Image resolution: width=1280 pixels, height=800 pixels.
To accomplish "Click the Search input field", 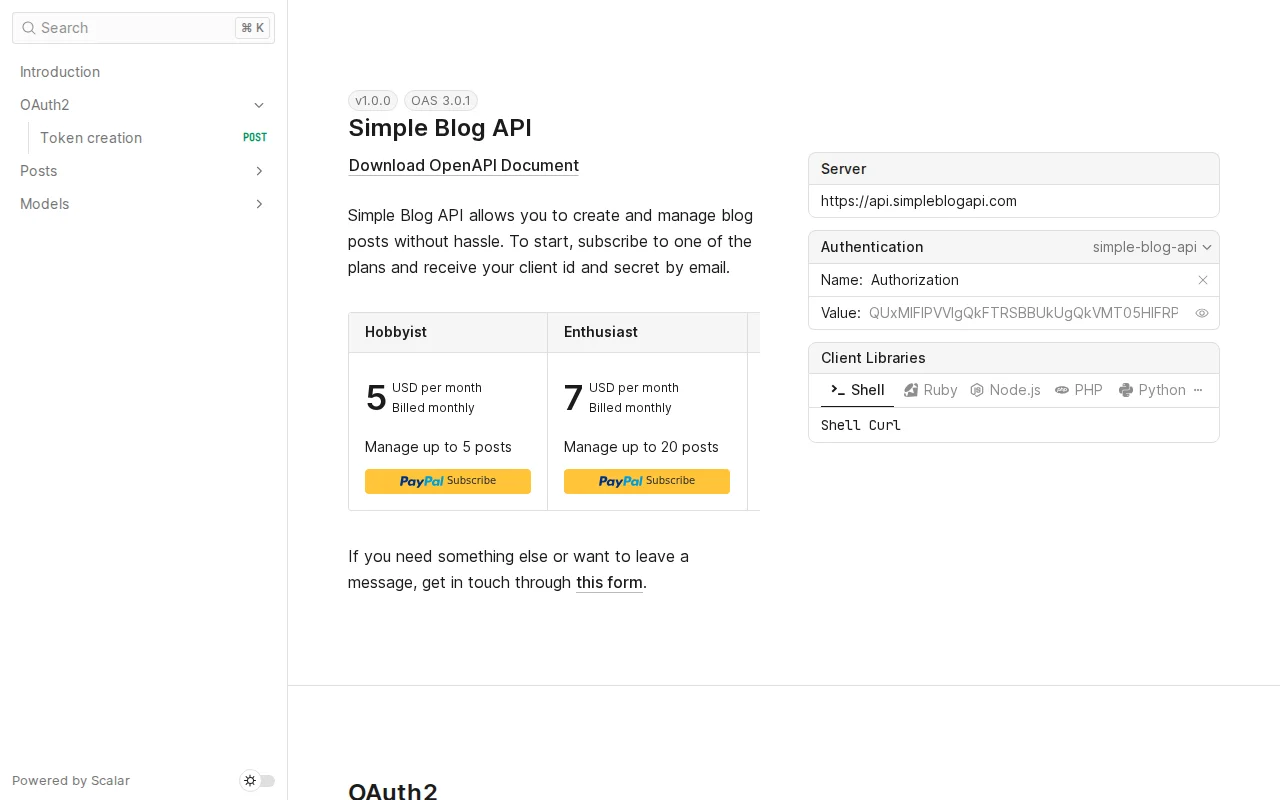I will point(143,28).
